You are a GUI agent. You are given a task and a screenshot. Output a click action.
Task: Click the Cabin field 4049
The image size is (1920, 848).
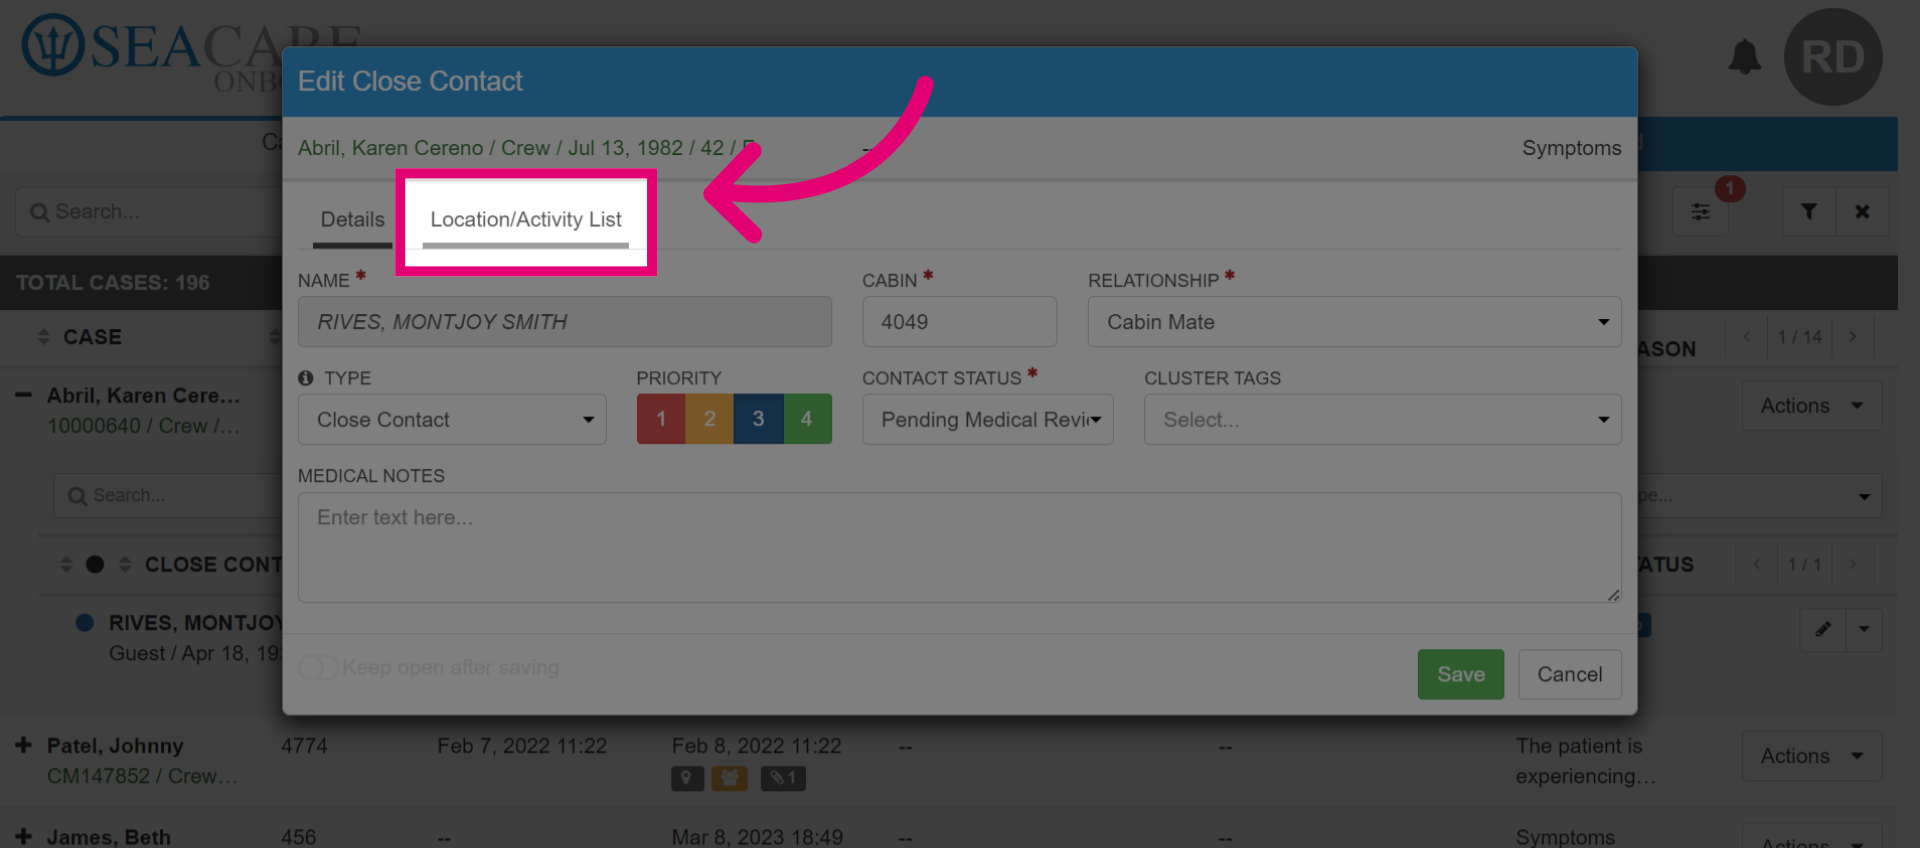[959, 322]
